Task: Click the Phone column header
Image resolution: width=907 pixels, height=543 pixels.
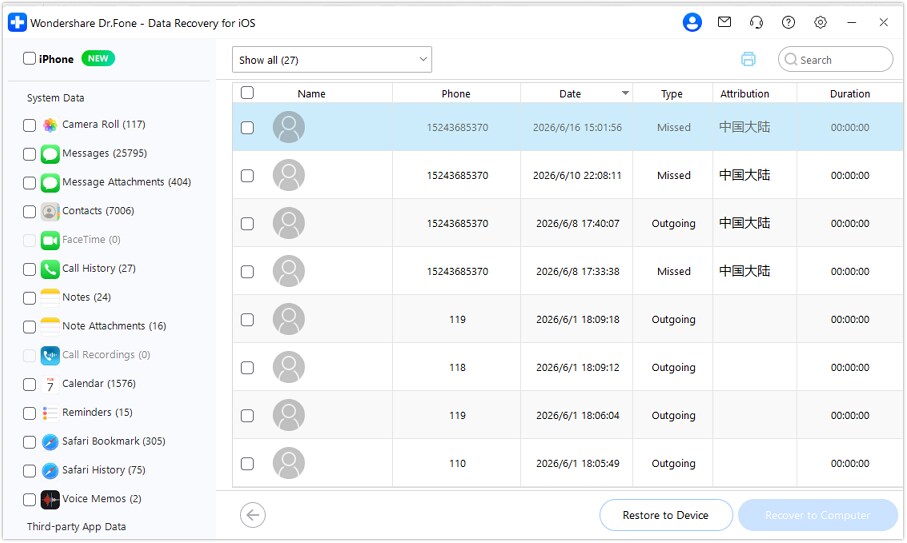Action: (456, 94)
